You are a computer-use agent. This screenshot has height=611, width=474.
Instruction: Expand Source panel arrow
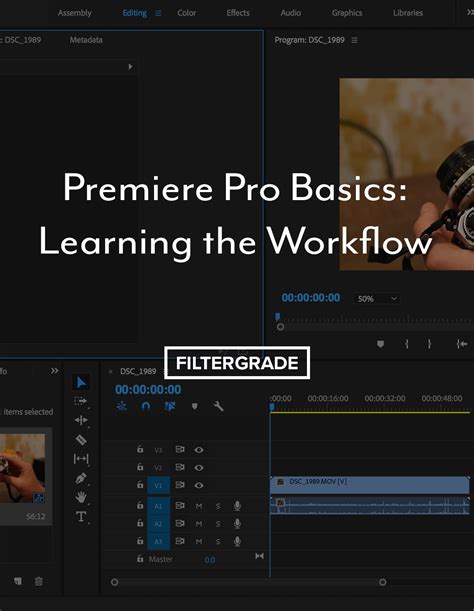130,67
